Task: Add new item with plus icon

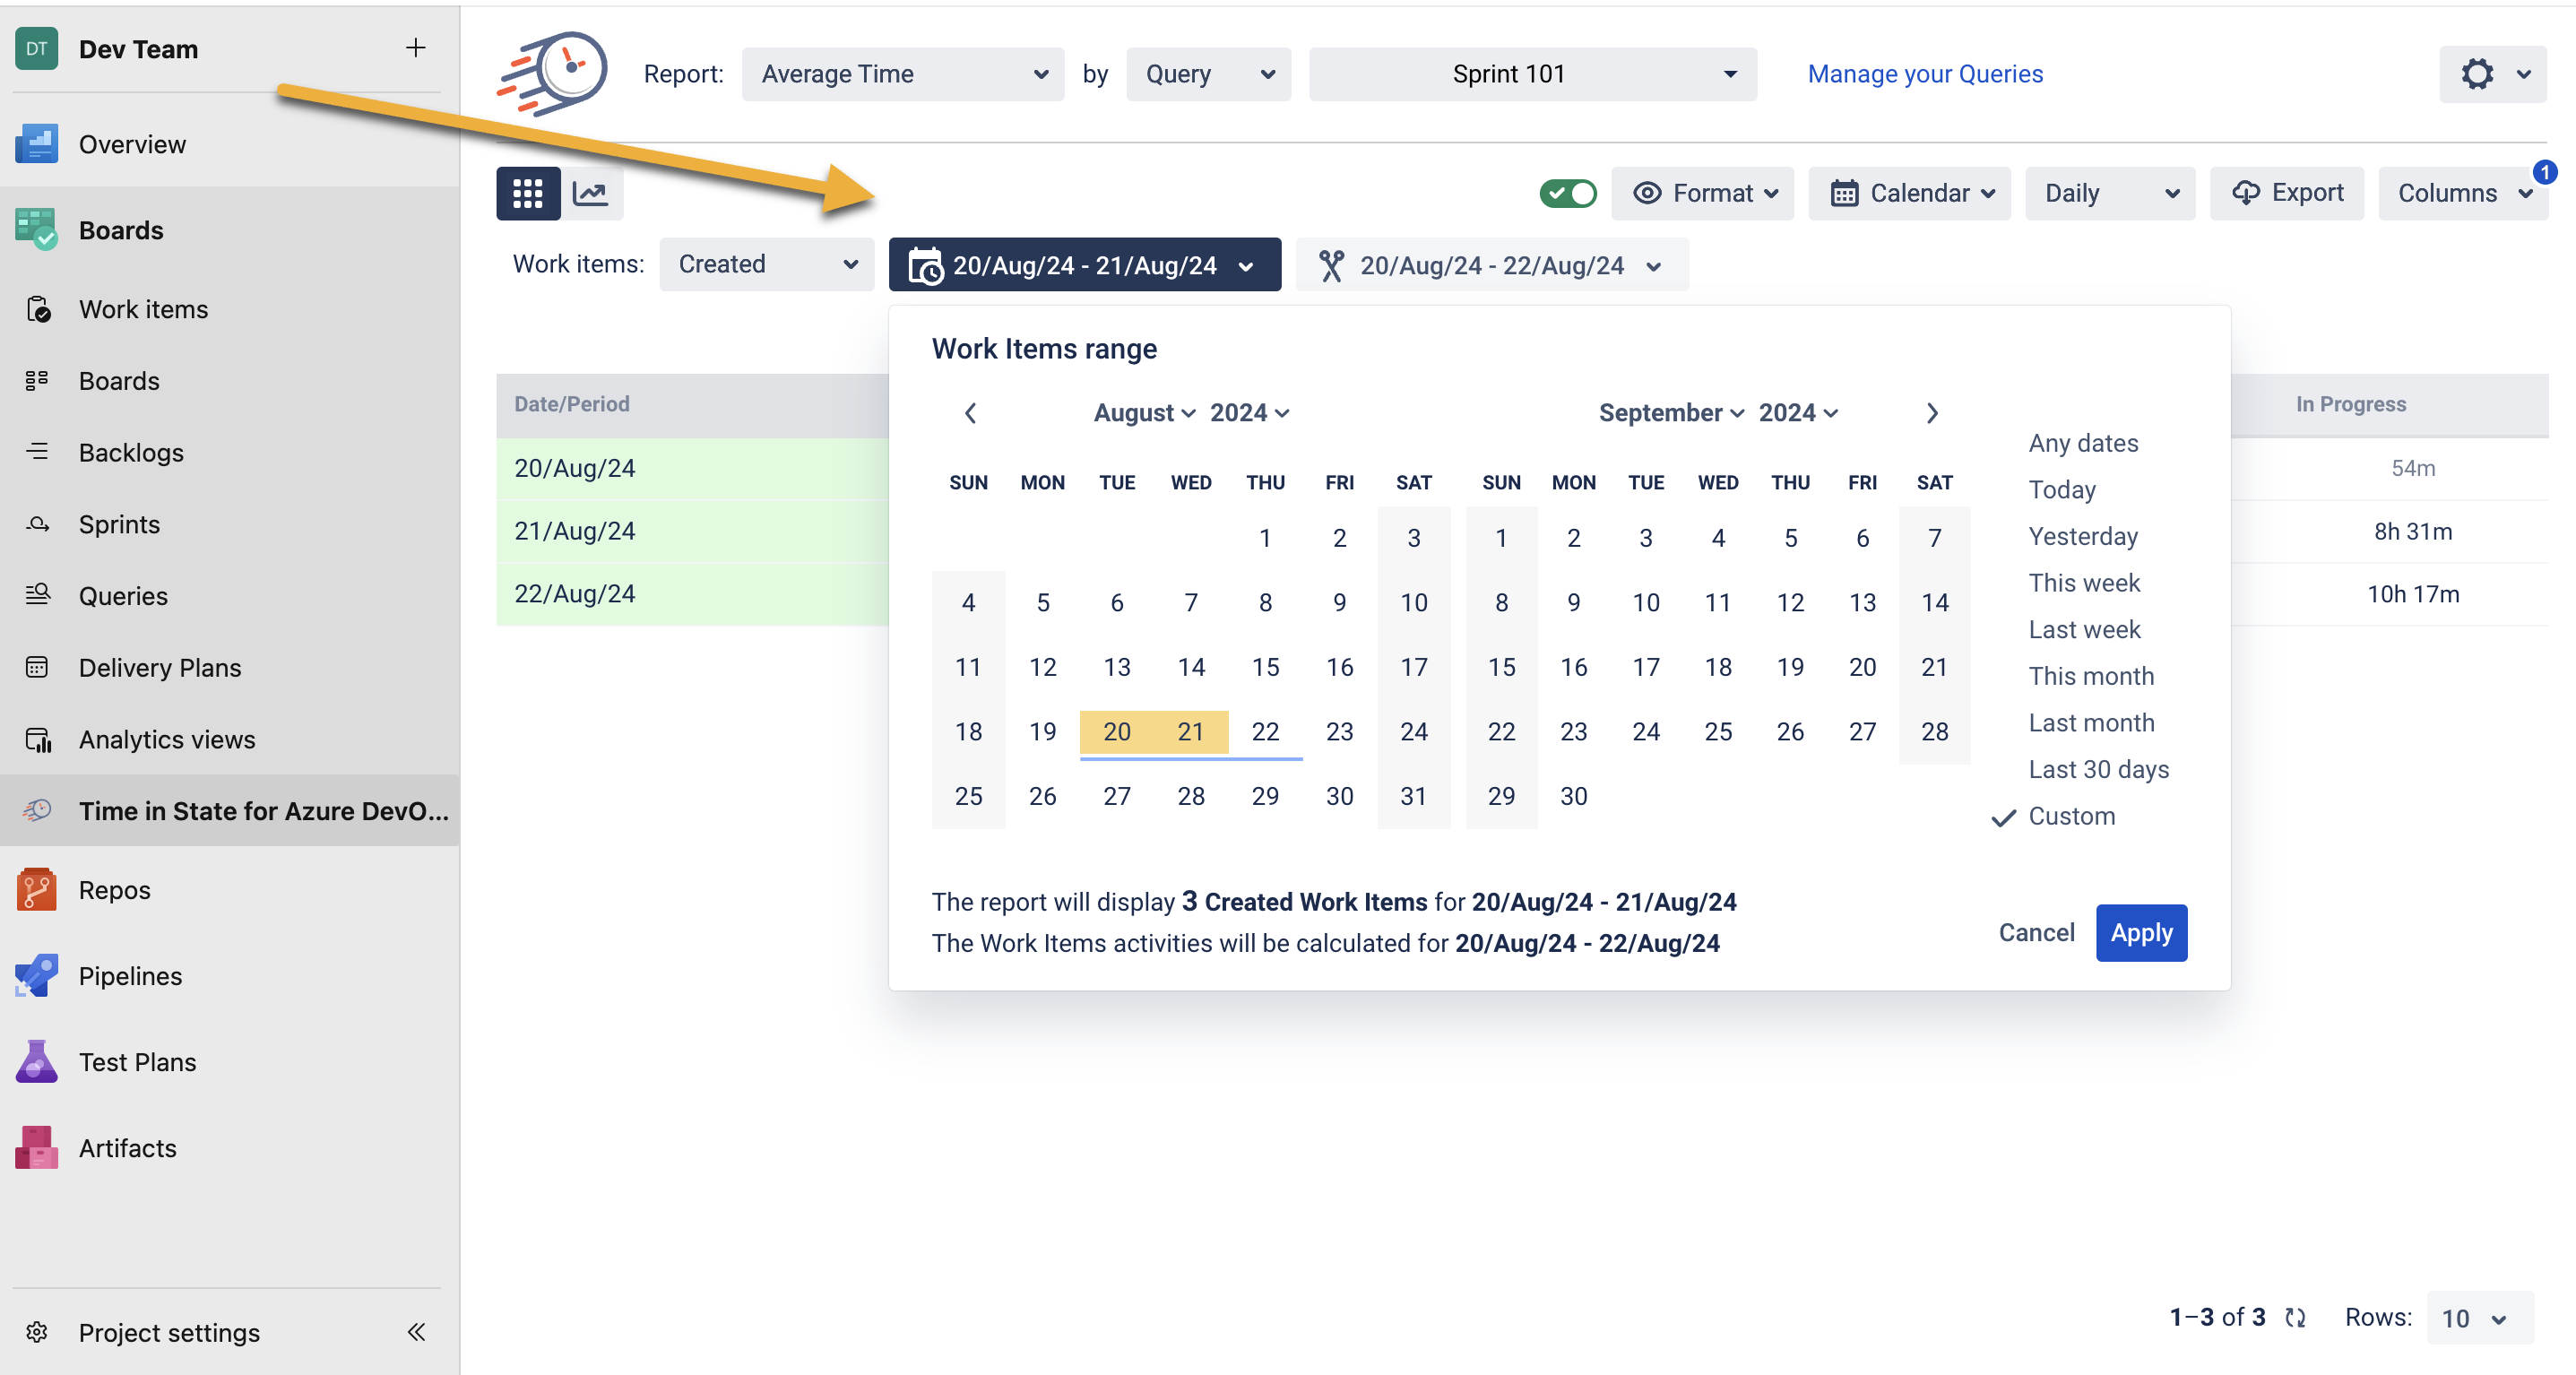Action: (x=415, y=48)
